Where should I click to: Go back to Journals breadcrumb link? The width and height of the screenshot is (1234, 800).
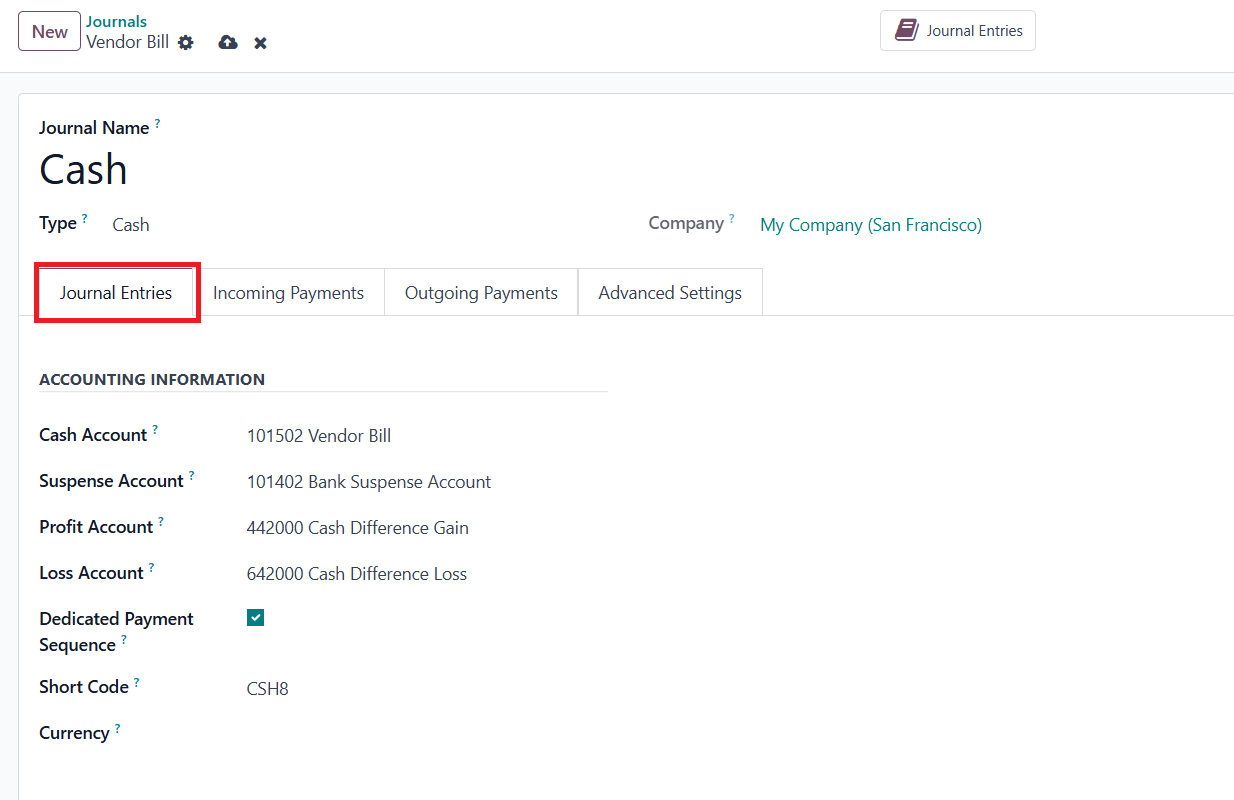point(116,21)
